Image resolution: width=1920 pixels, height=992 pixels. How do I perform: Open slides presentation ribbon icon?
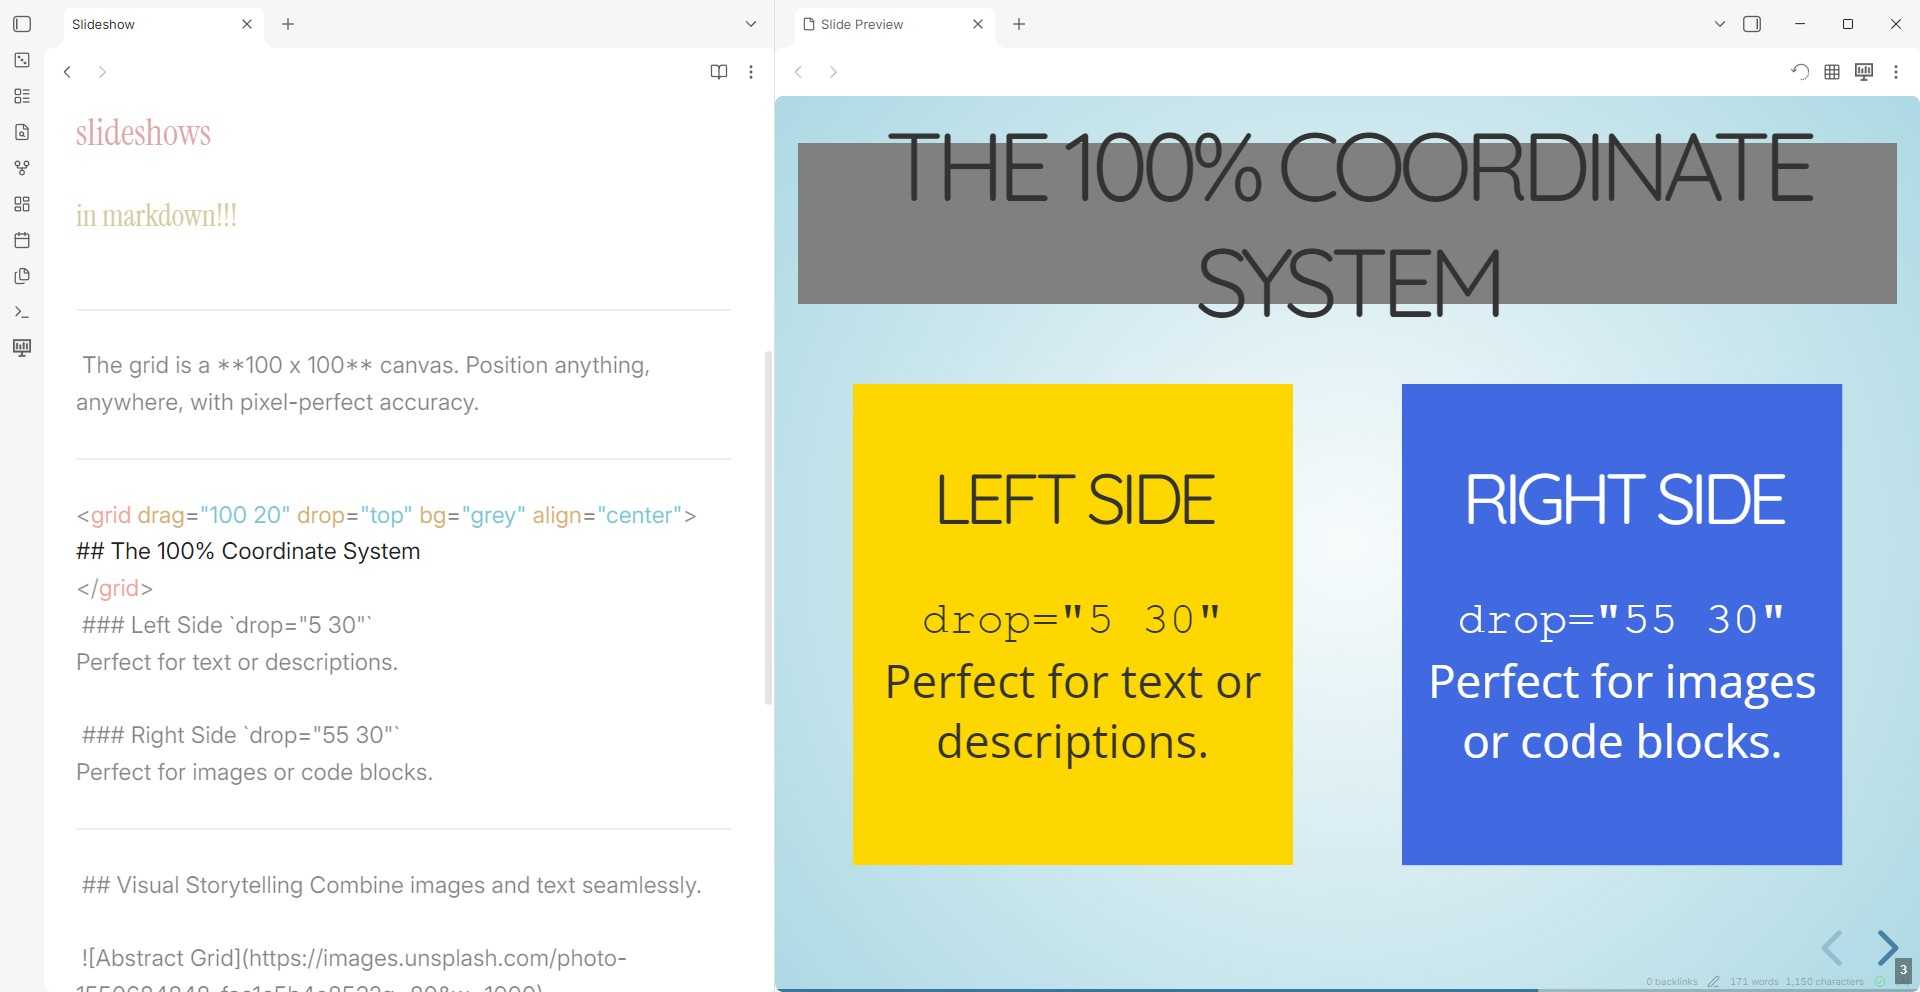(22, 348)
